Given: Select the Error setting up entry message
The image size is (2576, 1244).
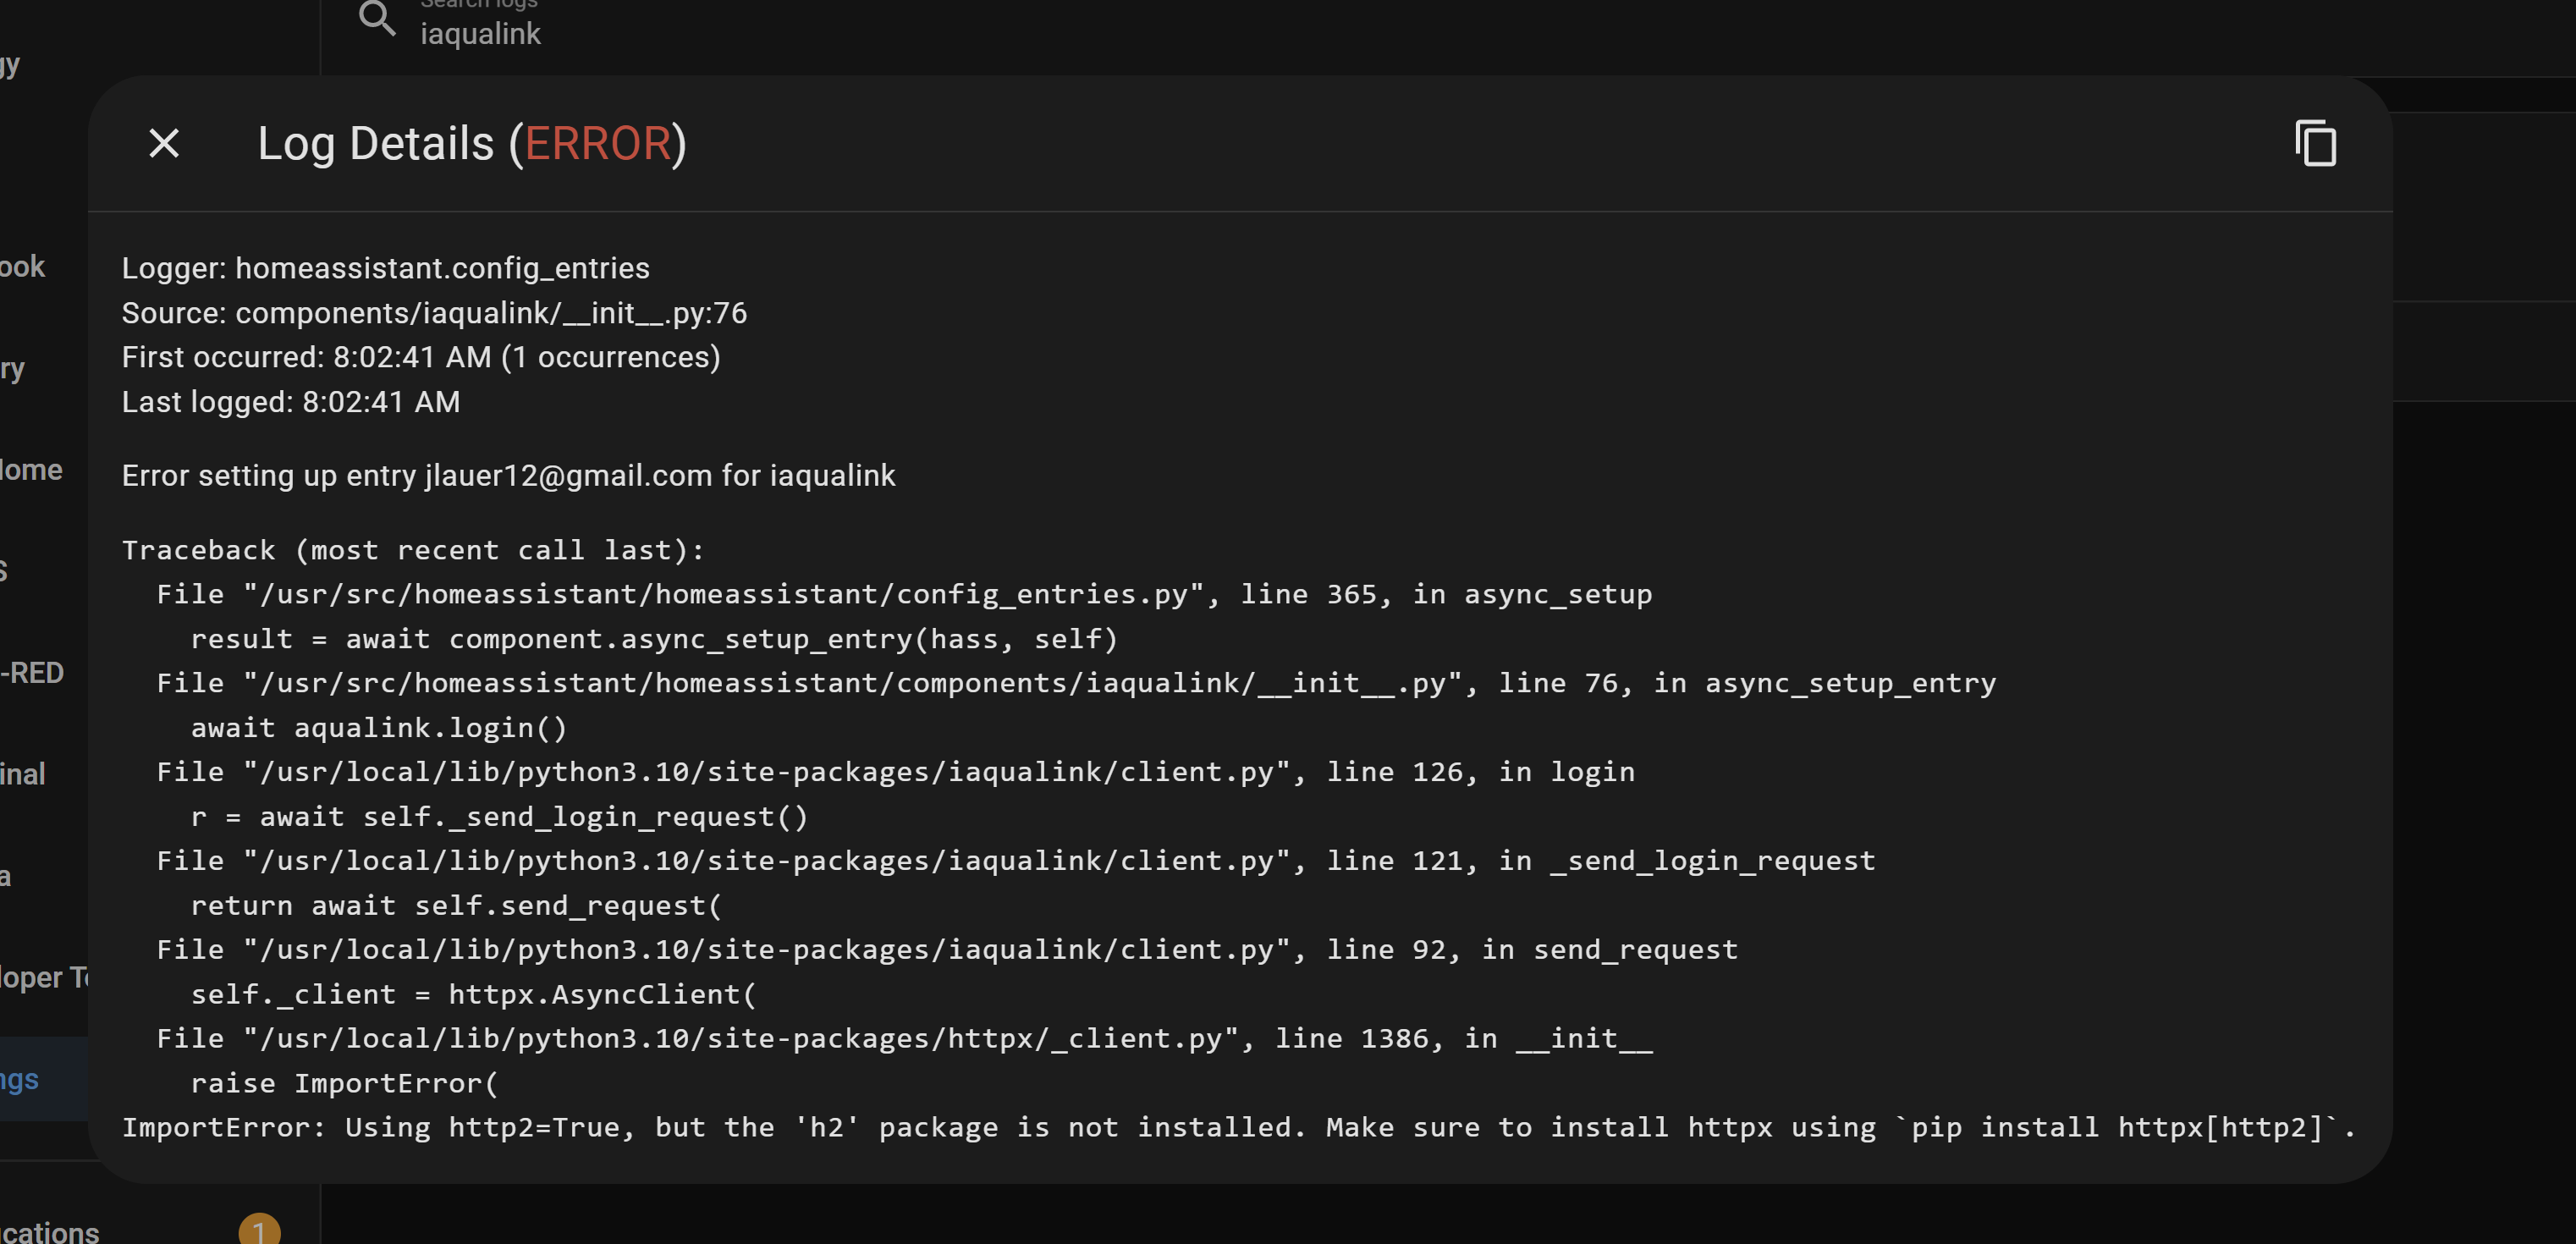Looking at the screenshot, I should [x=508, y=475].
